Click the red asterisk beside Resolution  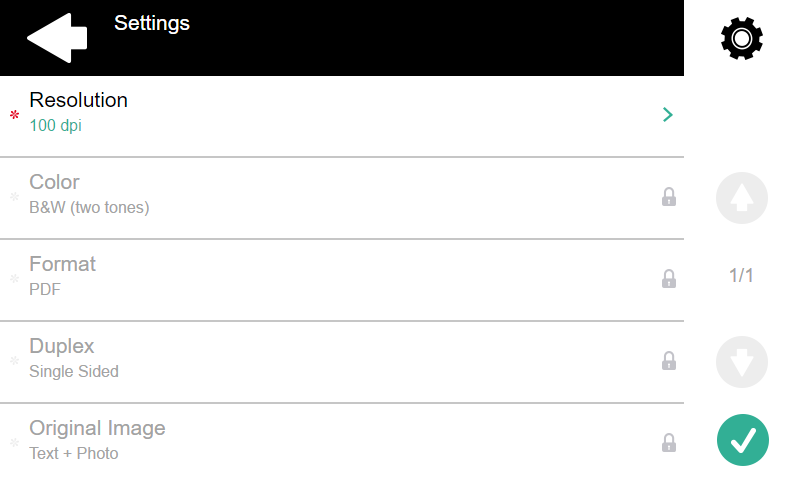point(14,117)
